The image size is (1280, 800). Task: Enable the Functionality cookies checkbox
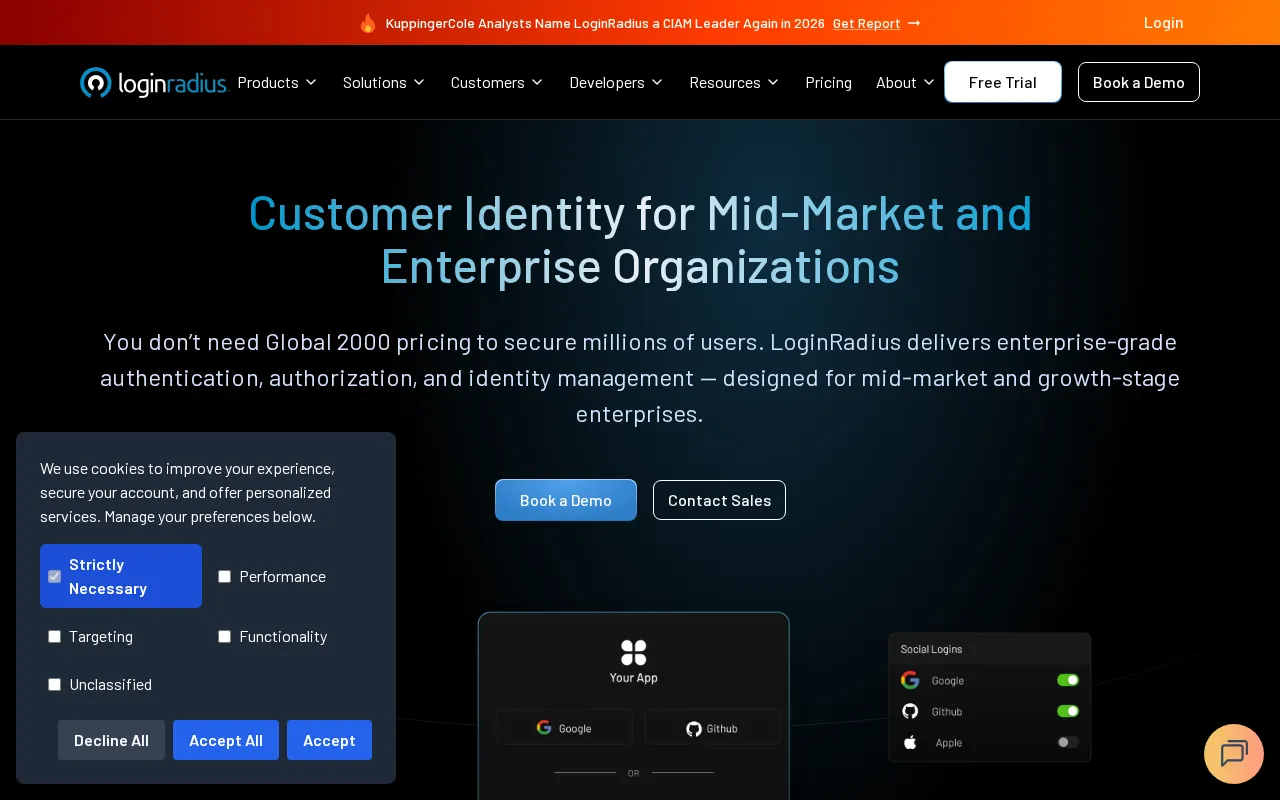225,636
